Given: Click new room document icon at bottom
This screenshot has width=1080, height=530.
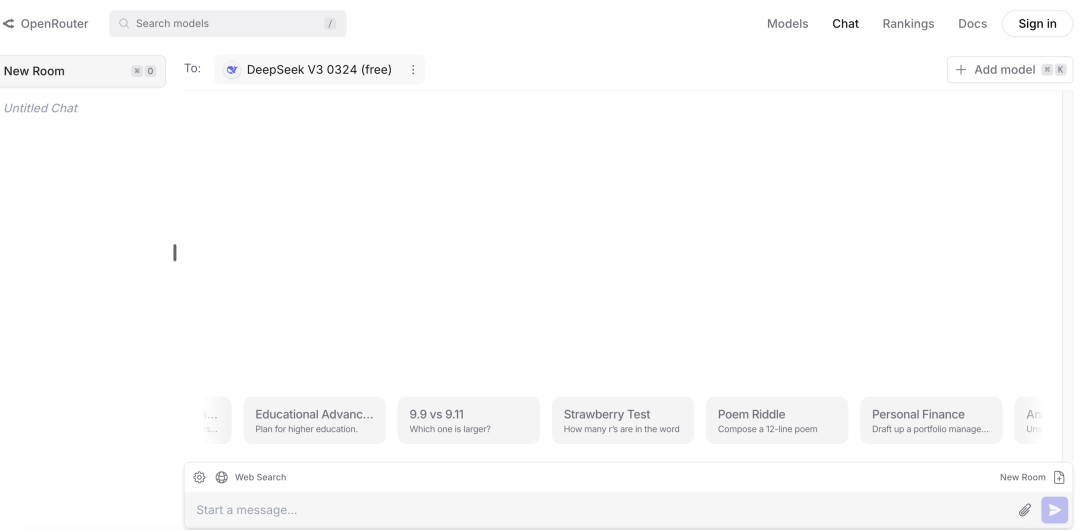Looking at the screenshot, I should [1059, 477].
